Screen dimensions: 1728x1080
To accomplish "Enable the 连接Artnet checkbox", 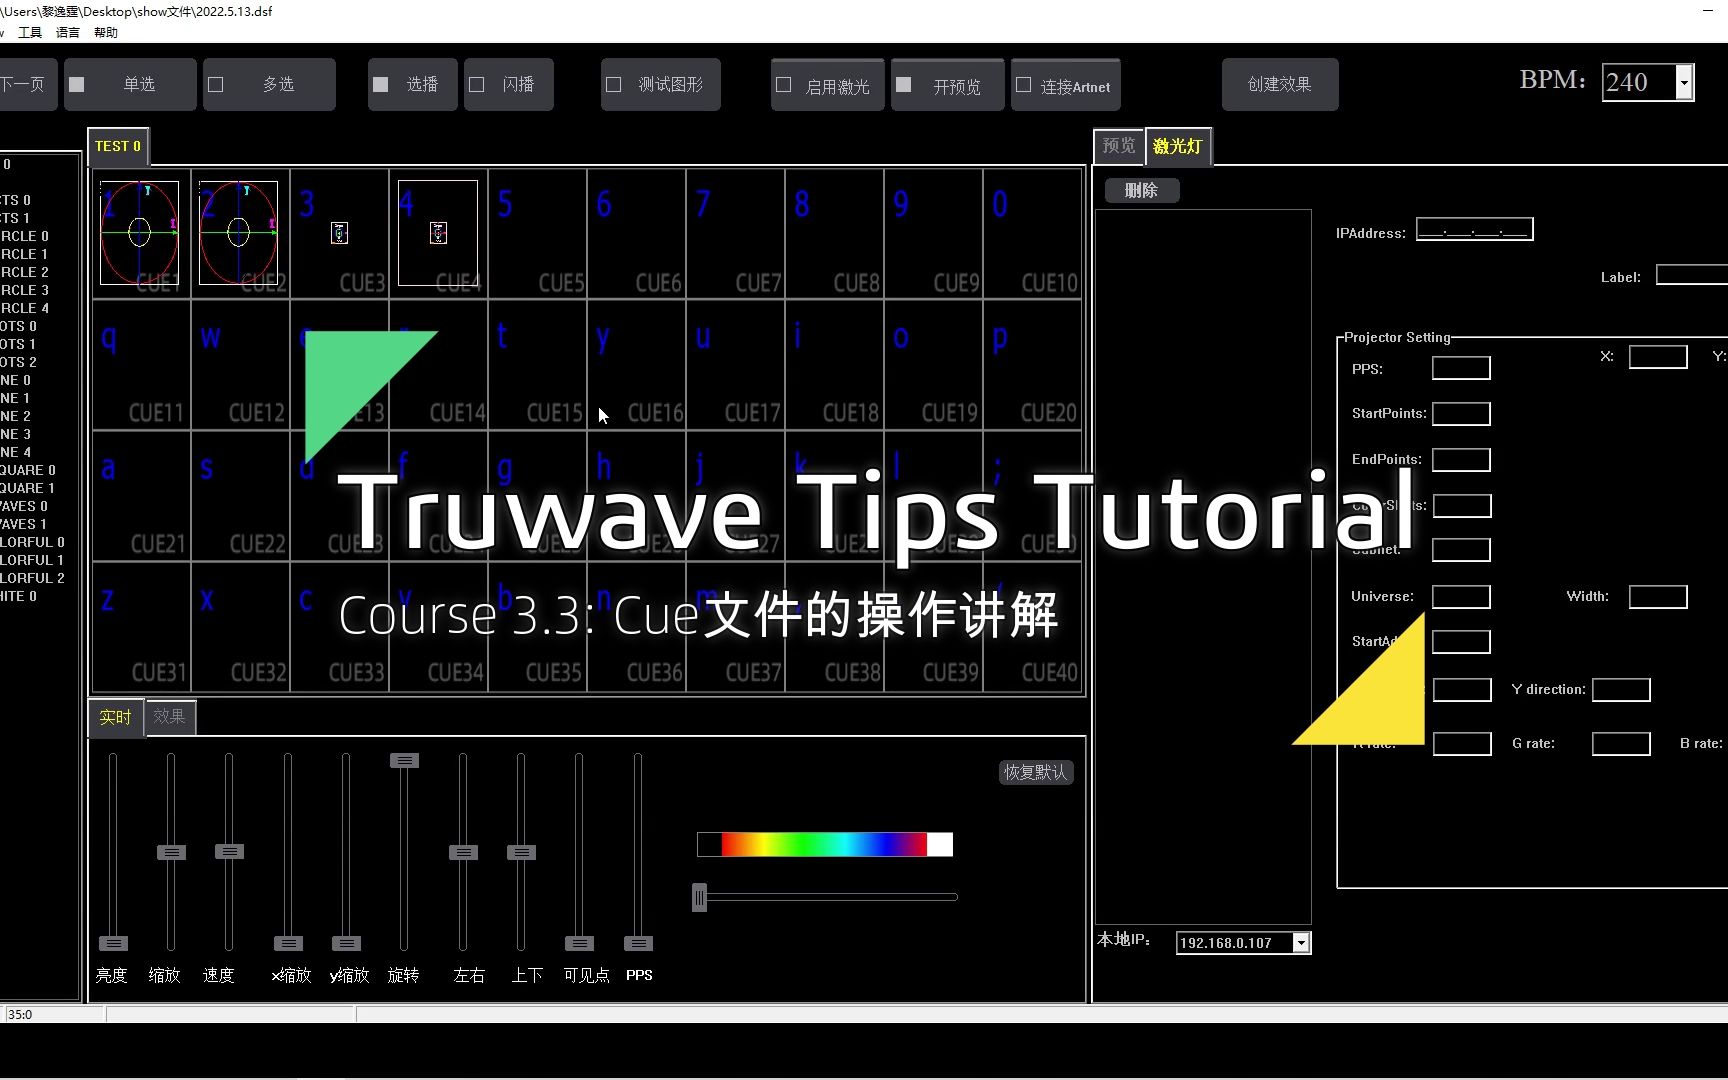I will [1023, 84].
